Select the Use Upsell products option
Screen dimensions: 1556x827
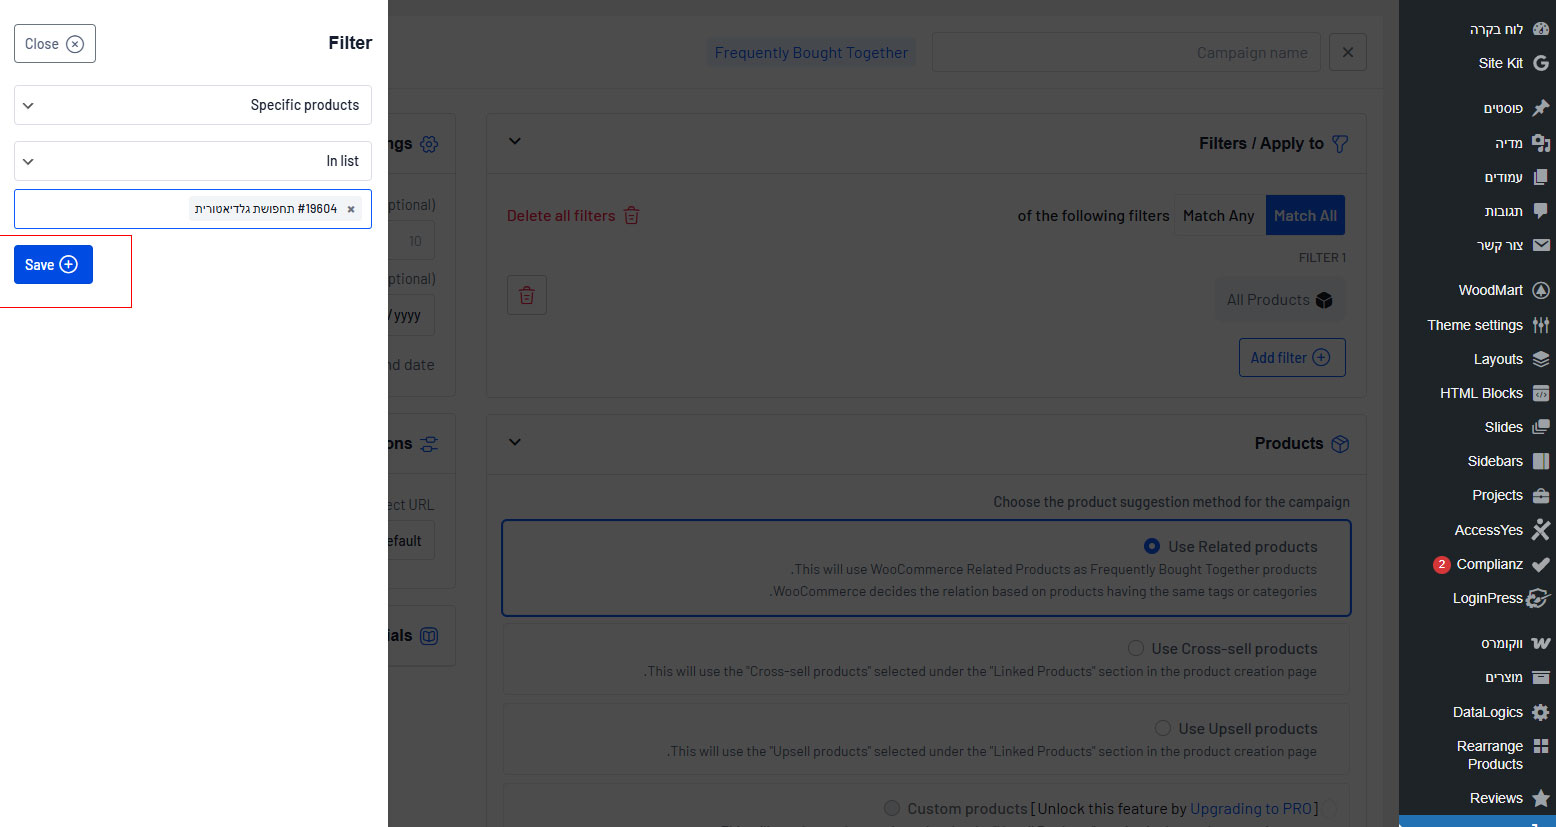1163,728
